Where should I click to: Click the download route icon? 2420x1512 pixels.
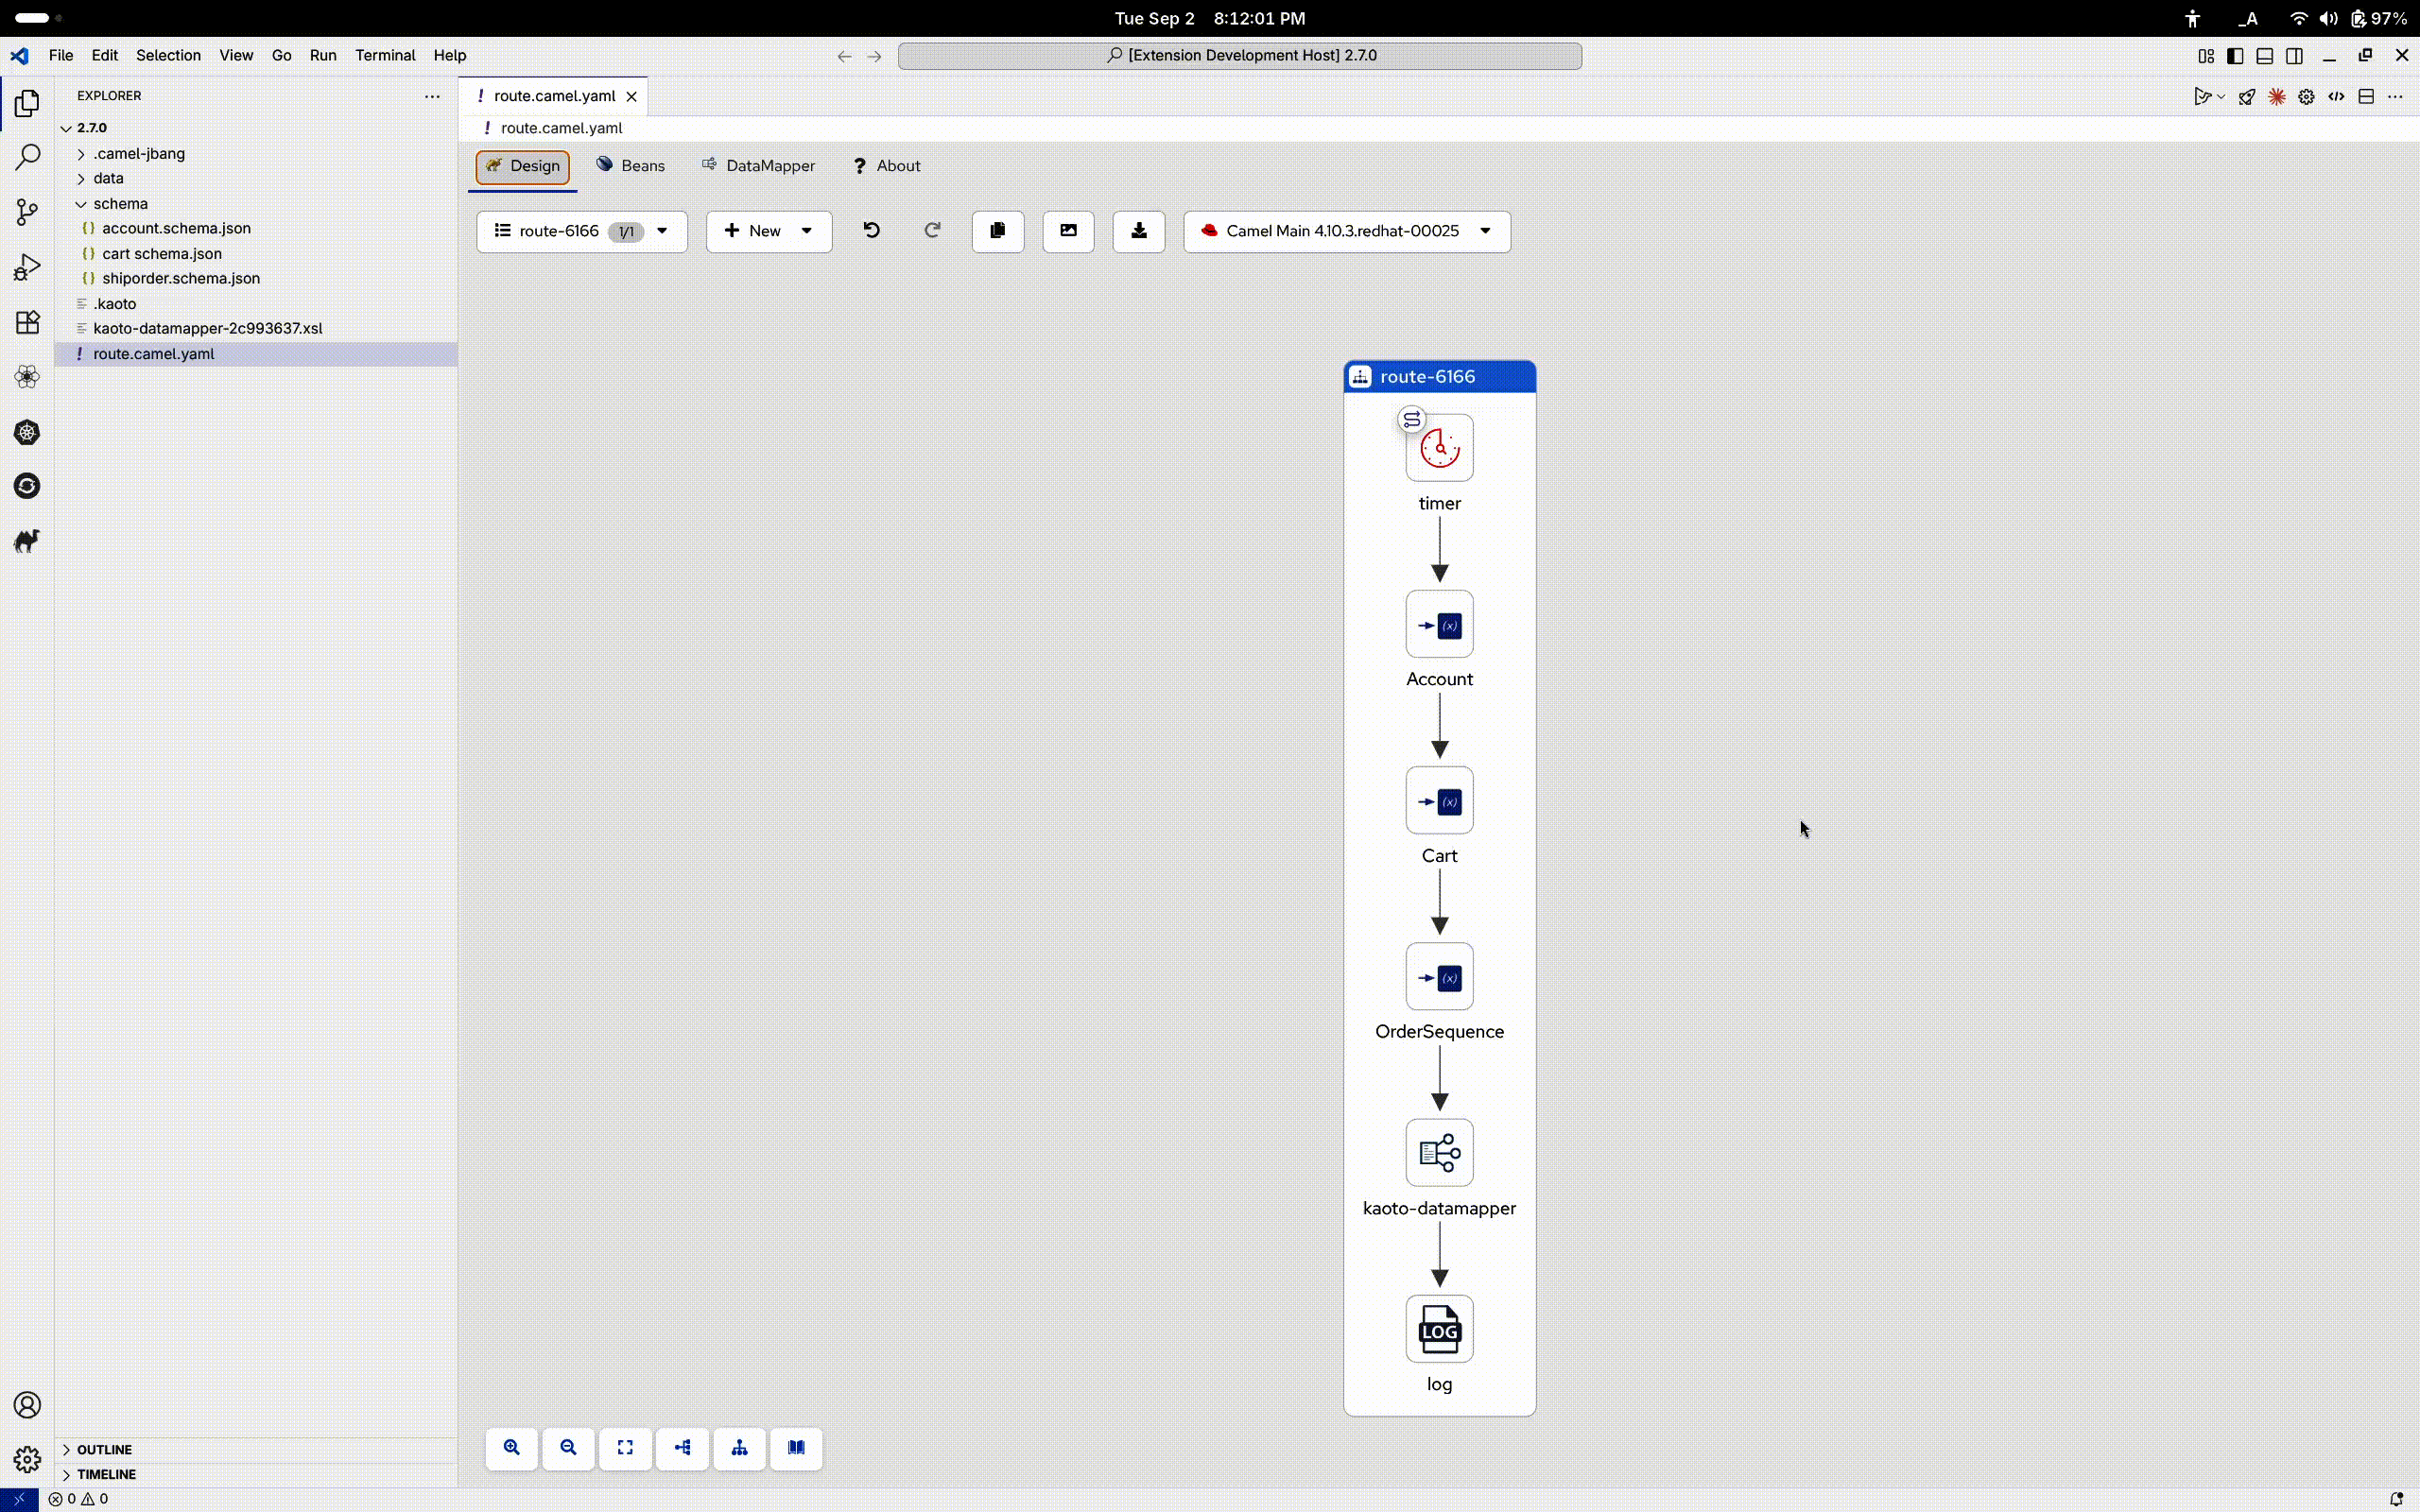pos(1138,231)
